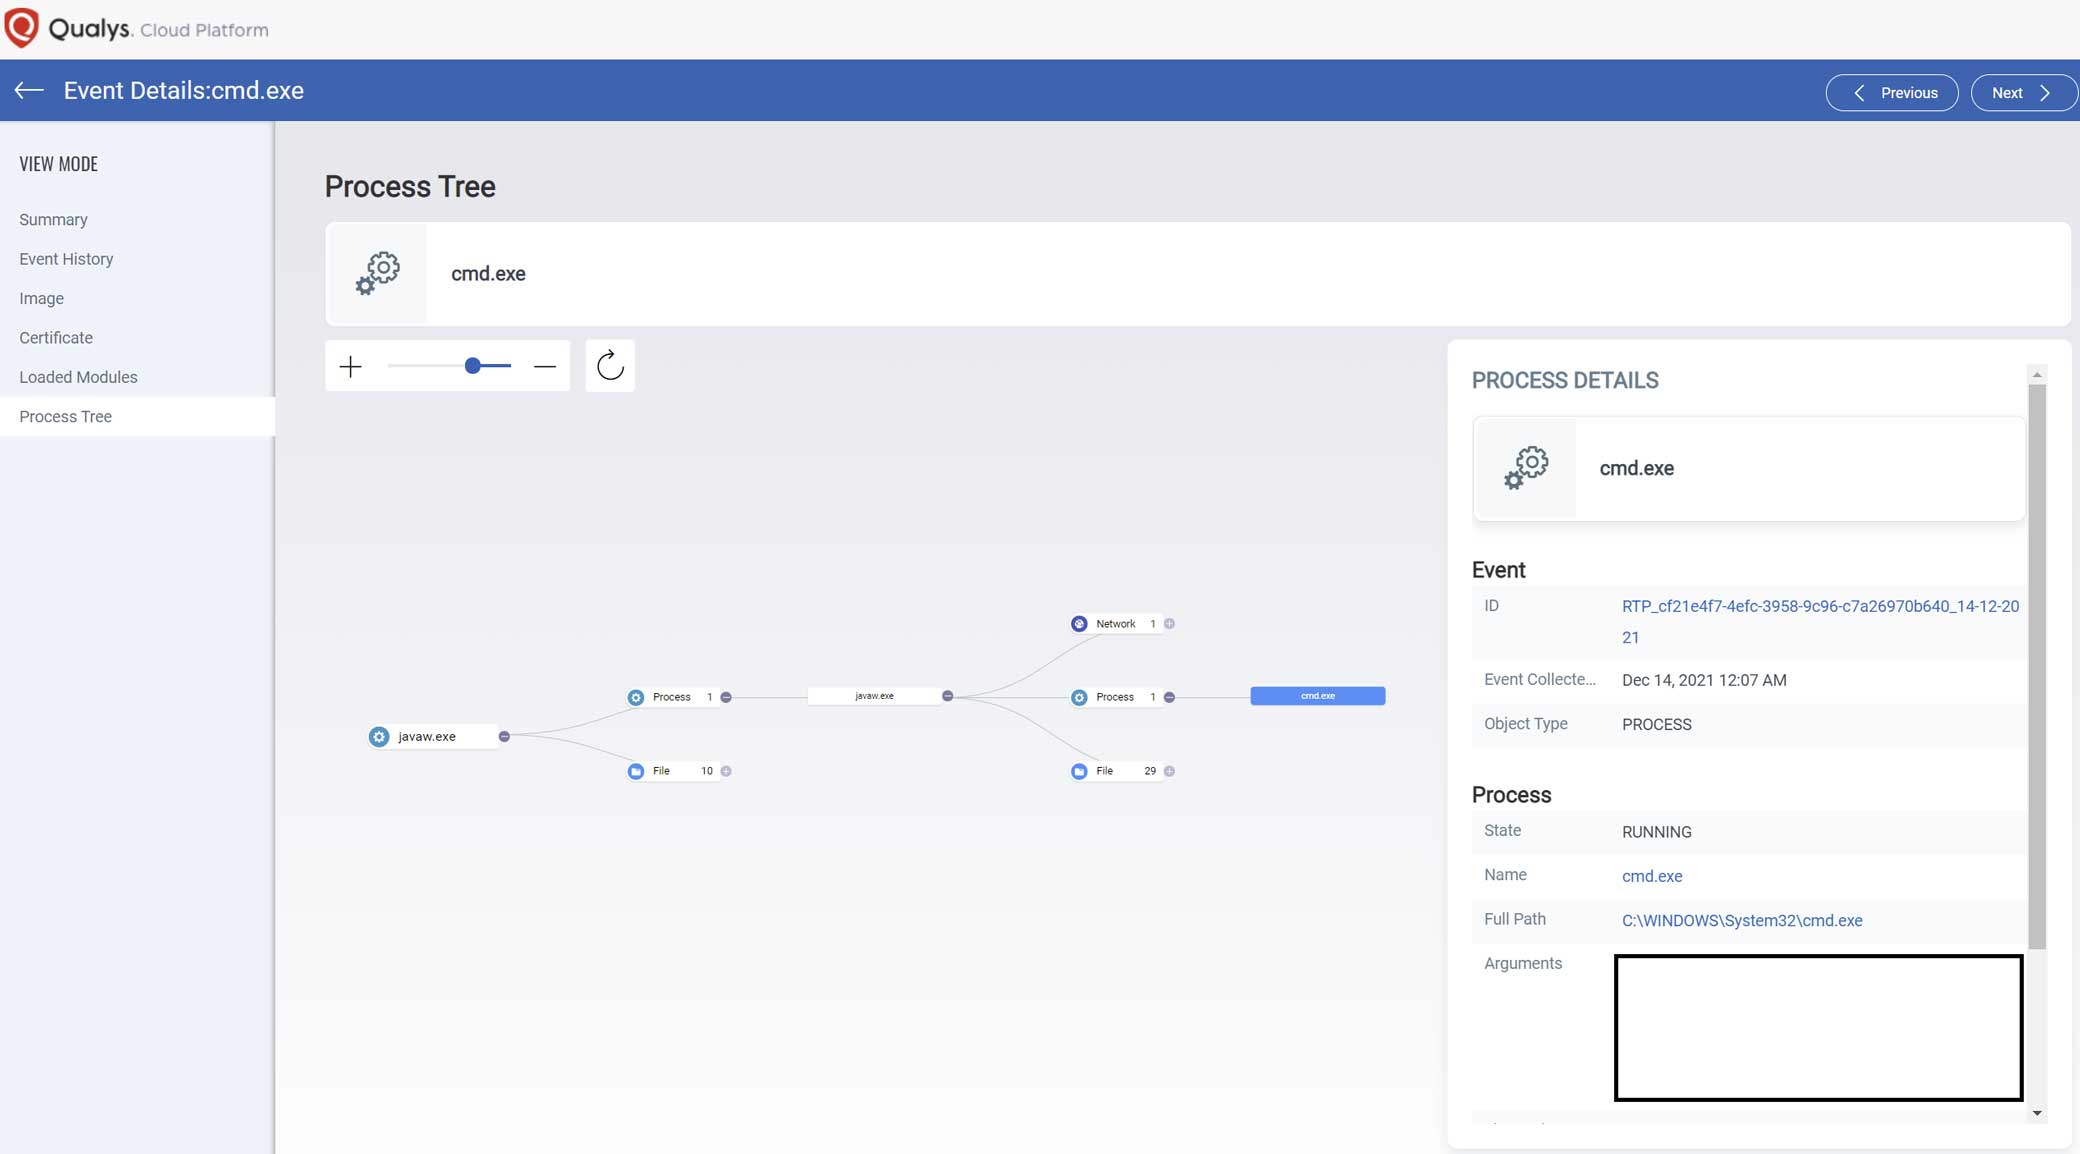Open the full path link C:\WINDOWS\System32\cmd.exe

pos(1742,920)
